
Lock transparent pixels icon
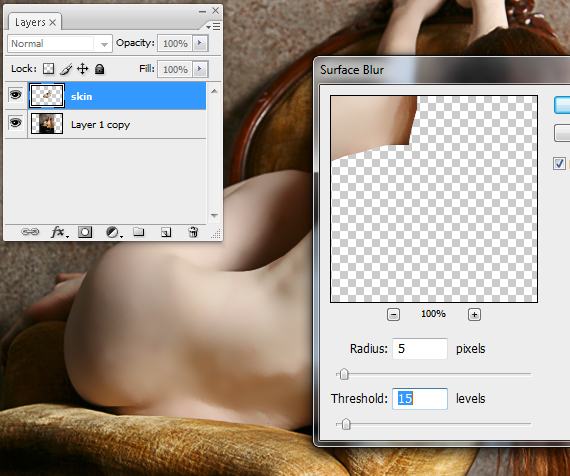(48, 69)
